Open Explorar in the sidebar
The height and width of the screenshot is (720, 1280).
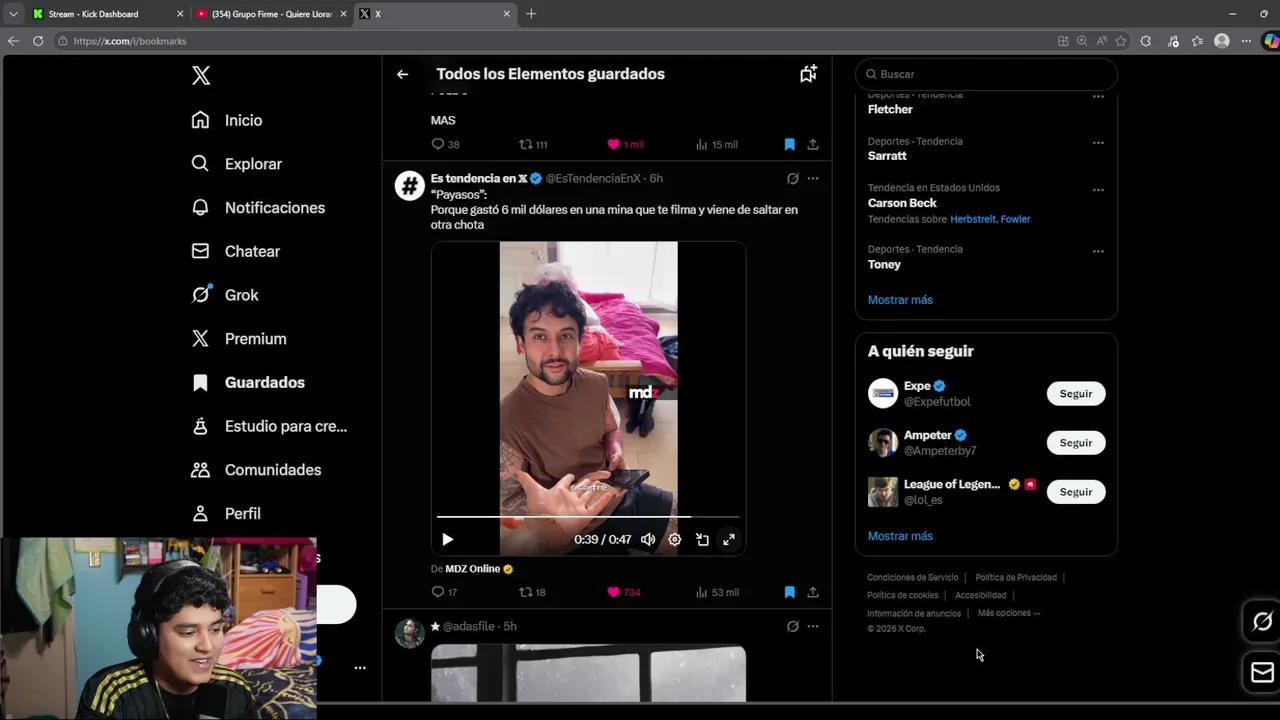point(237,164)
